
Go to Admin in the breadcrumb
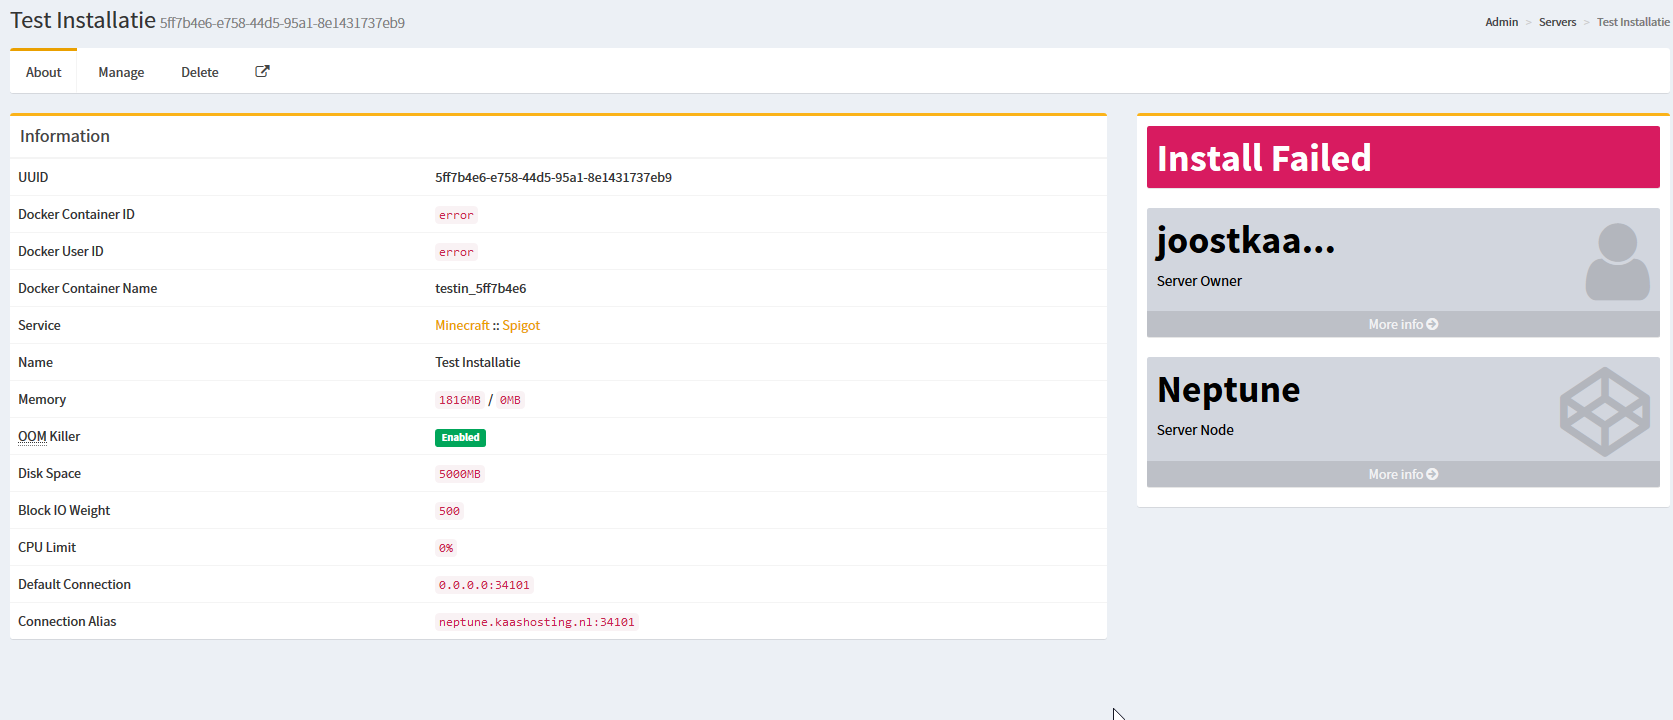[x=1501, y=22]
